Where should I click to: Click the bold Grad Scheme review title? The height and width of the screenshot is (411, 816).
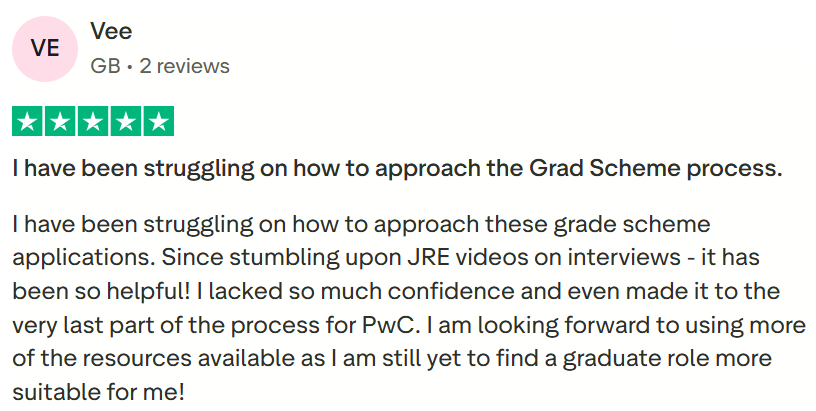[x=397, y=168]
